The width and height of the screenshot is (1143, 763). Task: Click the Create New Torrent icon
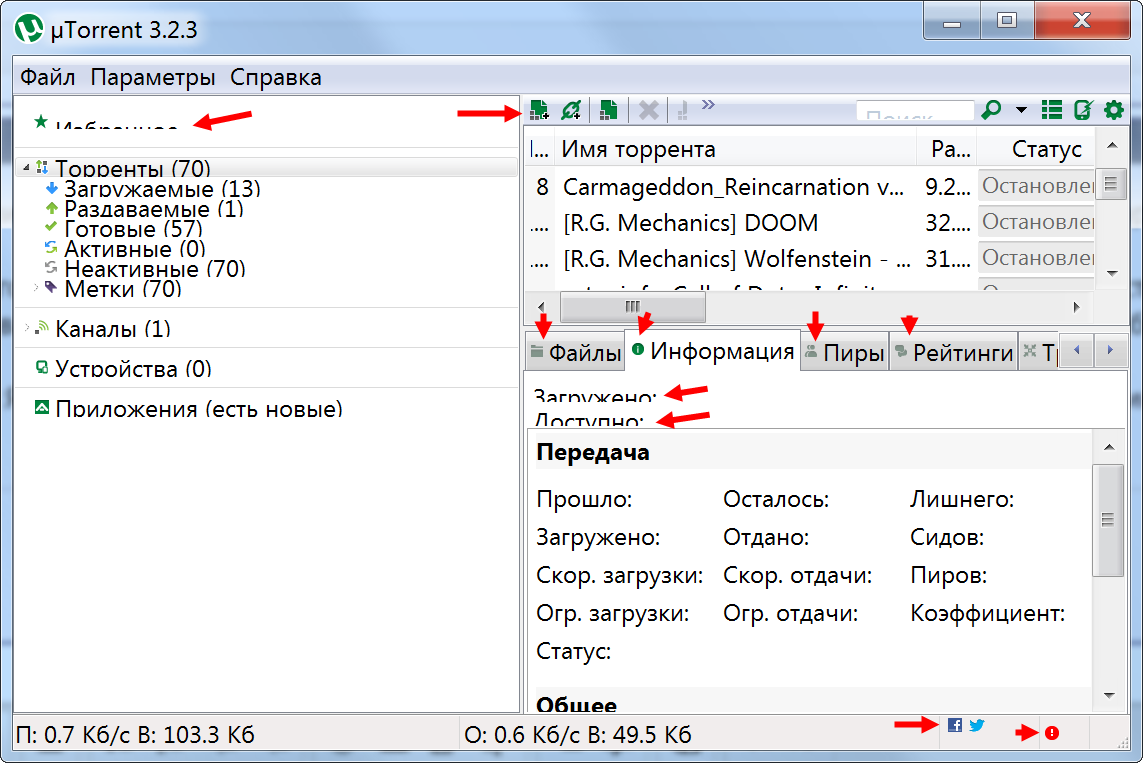607,110
